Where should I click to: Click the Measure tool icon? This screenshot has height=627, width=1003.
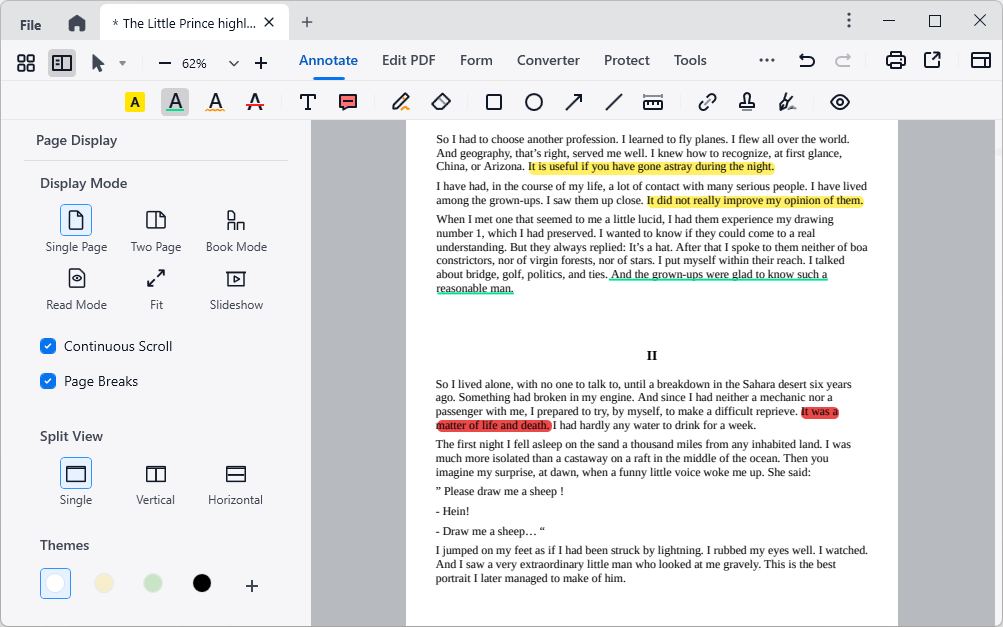point(653,101)
